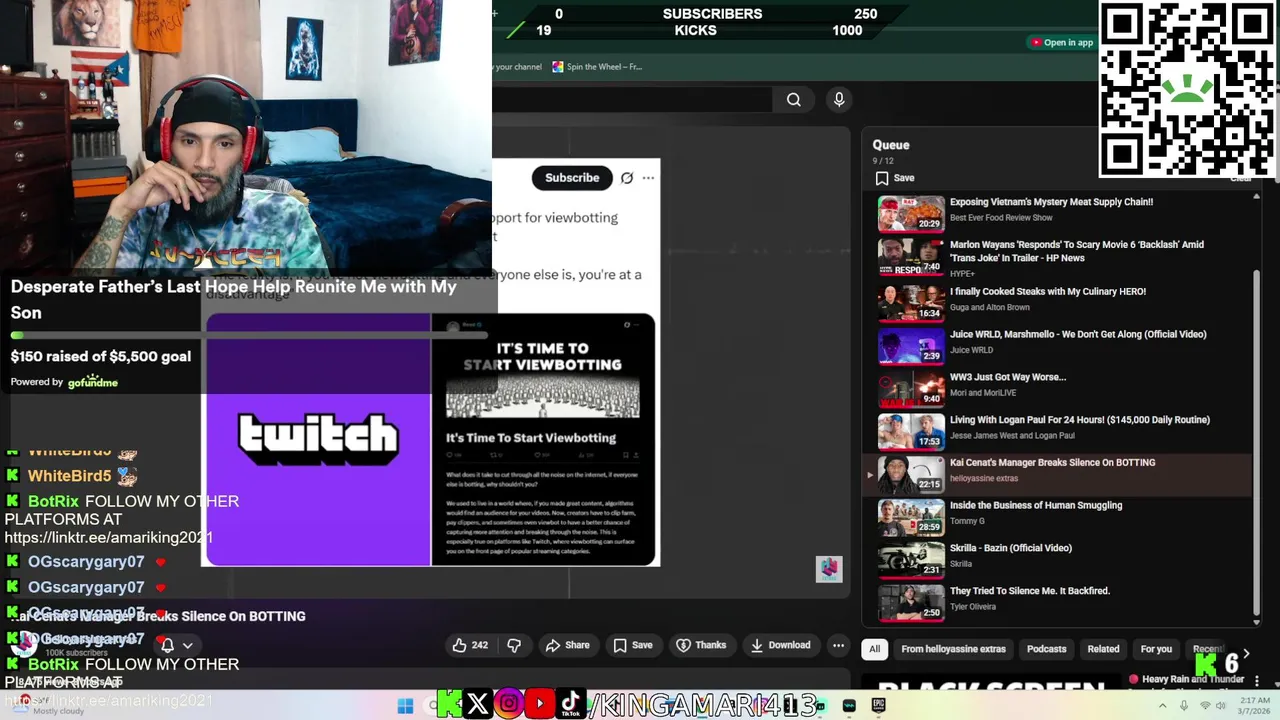The height and width of the screenshot is (720, 1280).
Task: Click the YouTube search magnifier button
Action: click(x=794, y=99)
